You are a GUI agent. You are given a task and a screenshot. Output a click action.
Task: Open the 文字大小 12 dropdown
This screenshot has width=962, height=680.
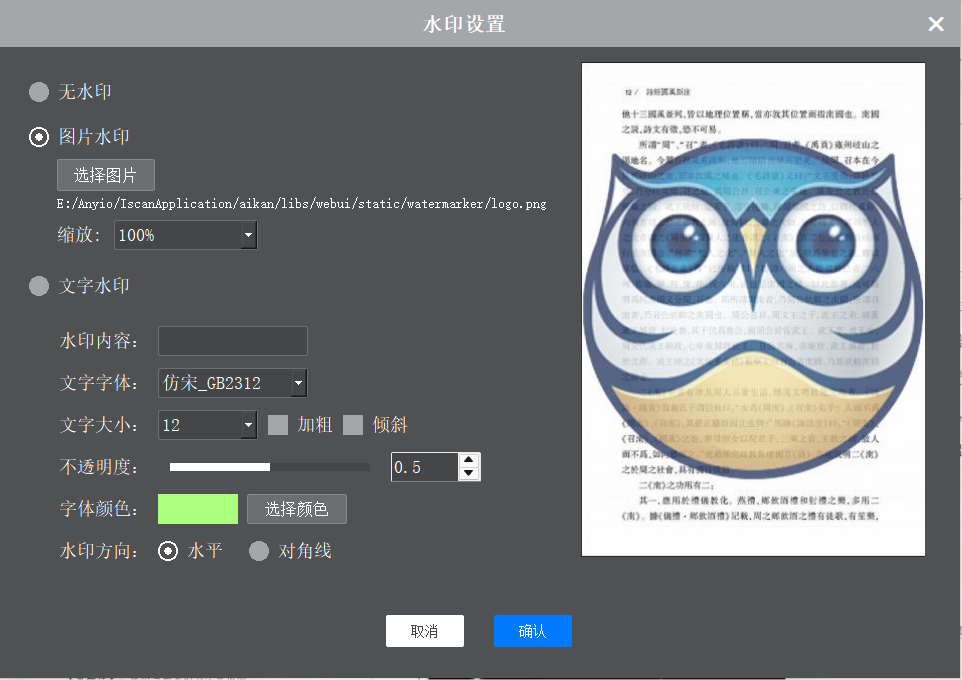click(207, 425)
